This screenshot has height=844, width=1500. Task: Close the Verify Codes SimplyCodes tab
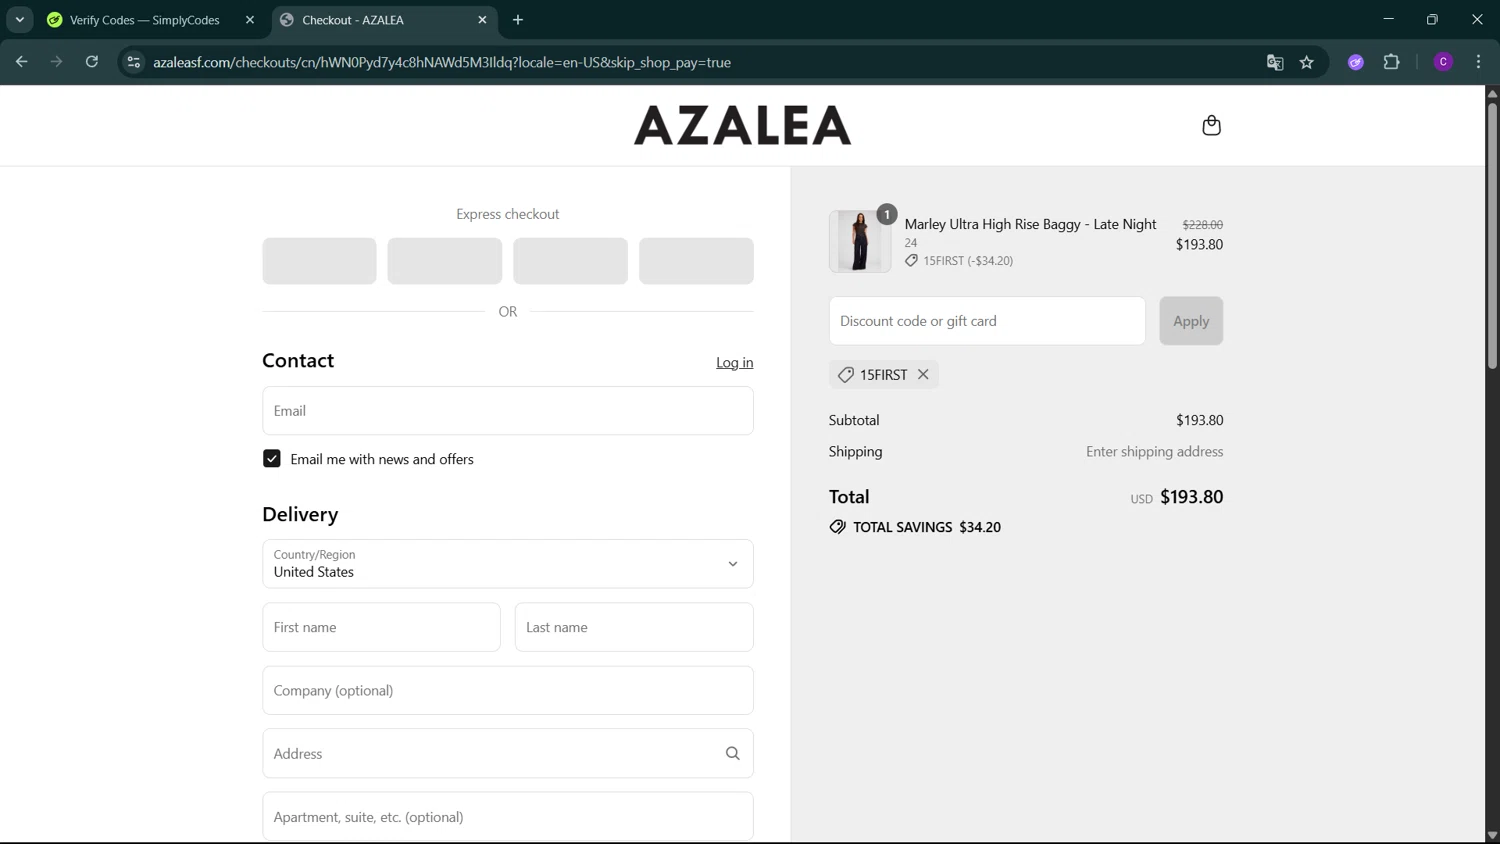tap(250, 20)
